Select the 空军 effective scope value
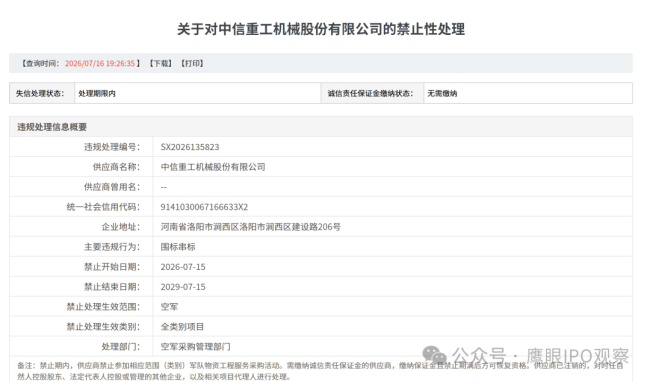 point(169,307)
